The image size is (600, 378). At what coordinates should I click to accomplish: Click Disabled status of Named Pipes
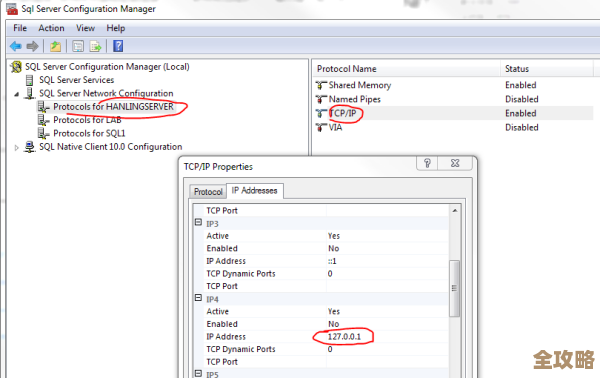(522, 99)
